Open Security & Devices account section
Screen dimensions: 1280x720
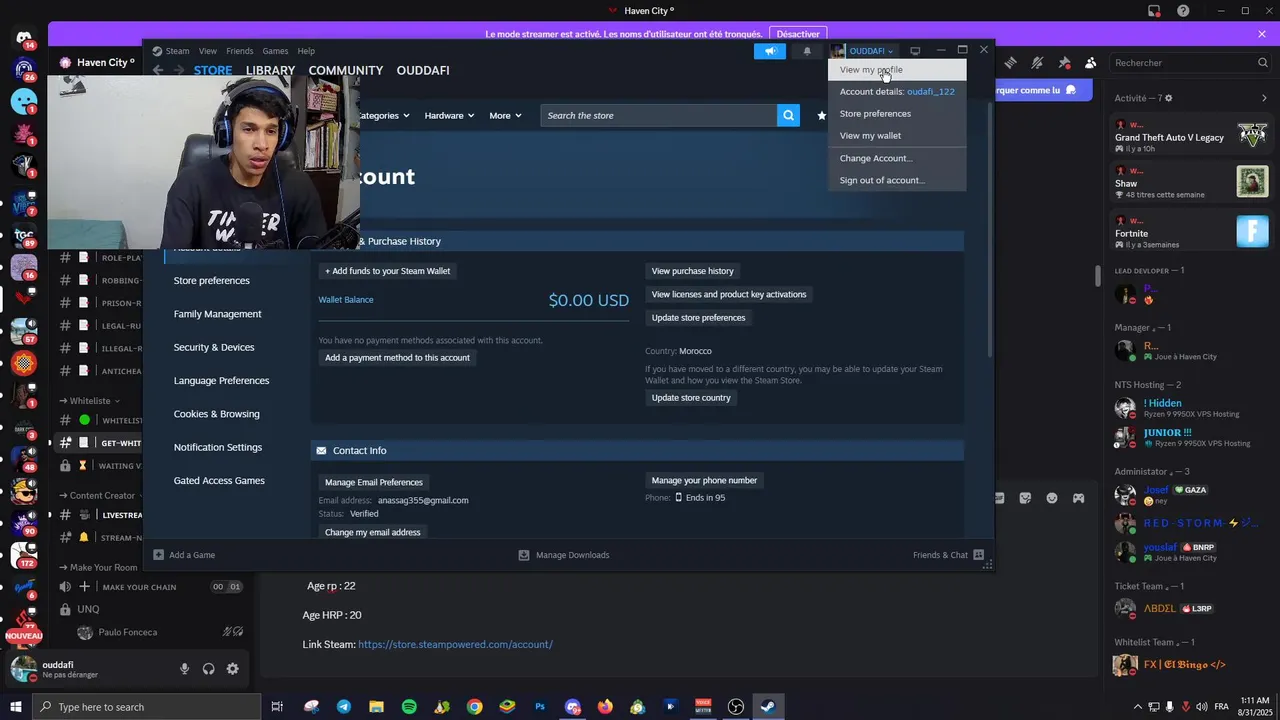pyautogui.click(x=214, y=347)
